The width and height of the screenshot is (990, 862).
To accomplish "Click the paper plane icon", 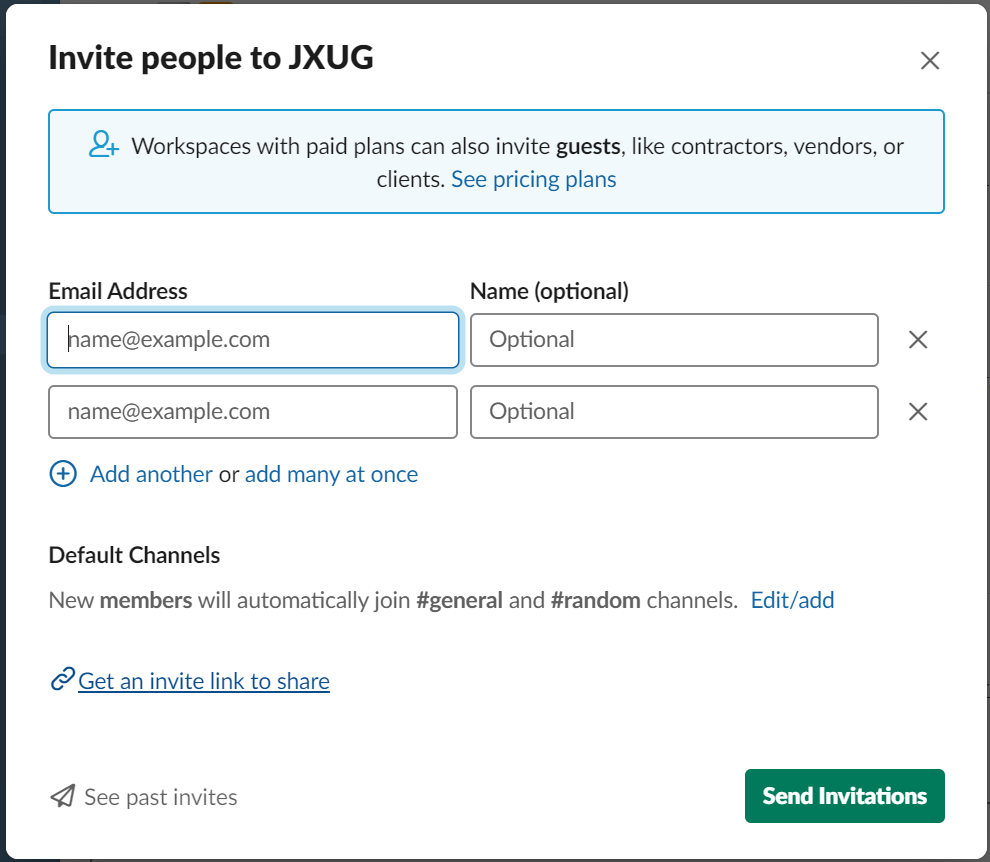I will click(63, 796).
